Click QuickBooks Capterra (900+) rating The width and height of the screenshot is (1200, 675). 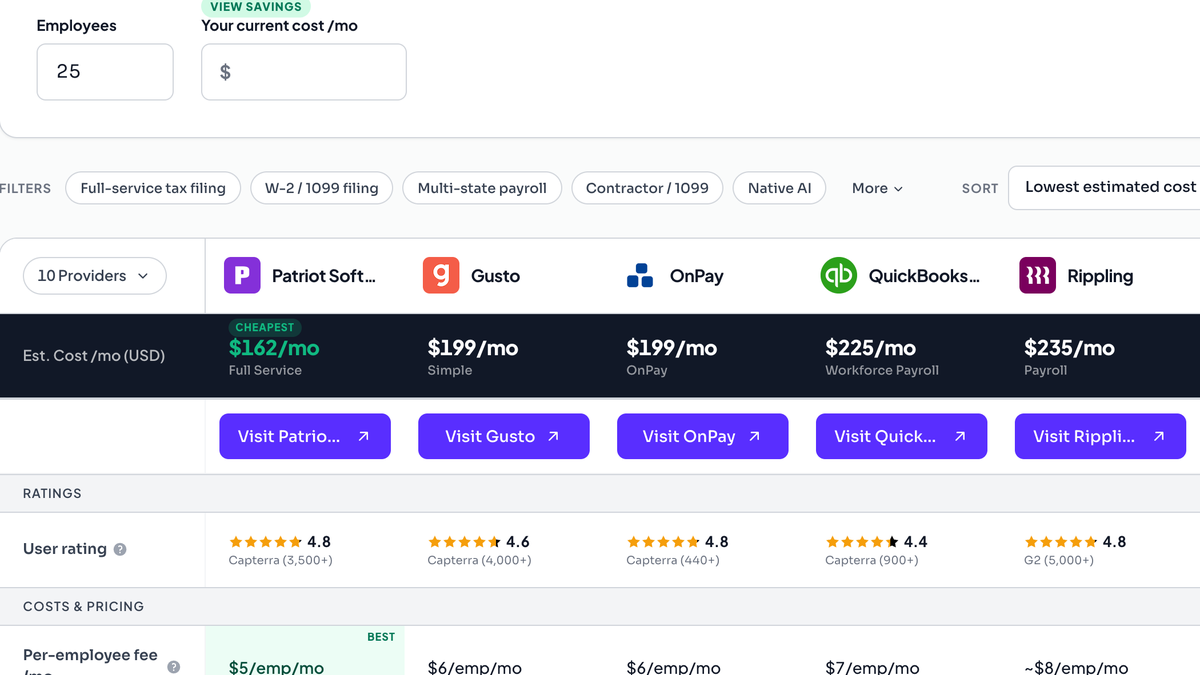click(x=872, y=560)
